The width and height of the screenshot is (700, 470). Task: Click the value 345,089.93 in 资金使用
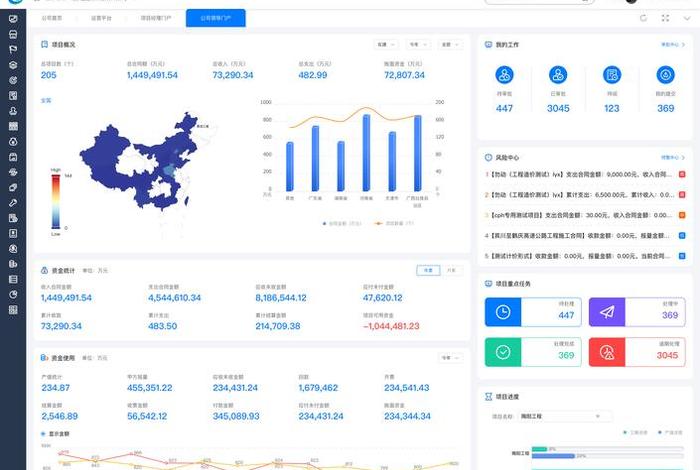[x=236, y=416]
